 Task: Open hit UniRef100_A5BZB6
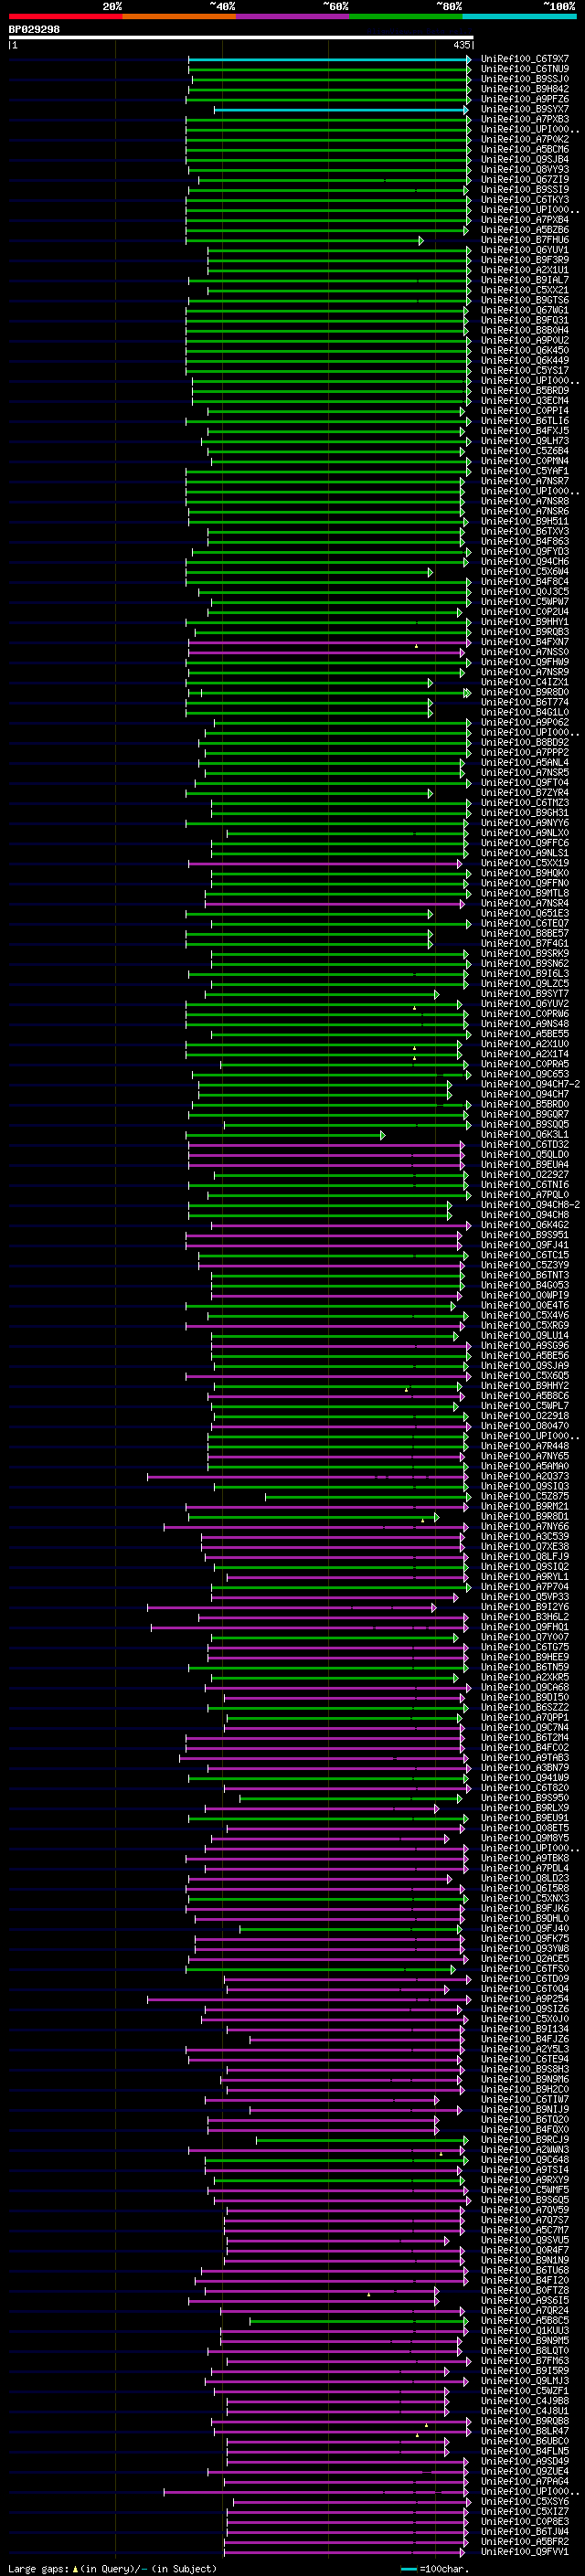coord(524,230)
